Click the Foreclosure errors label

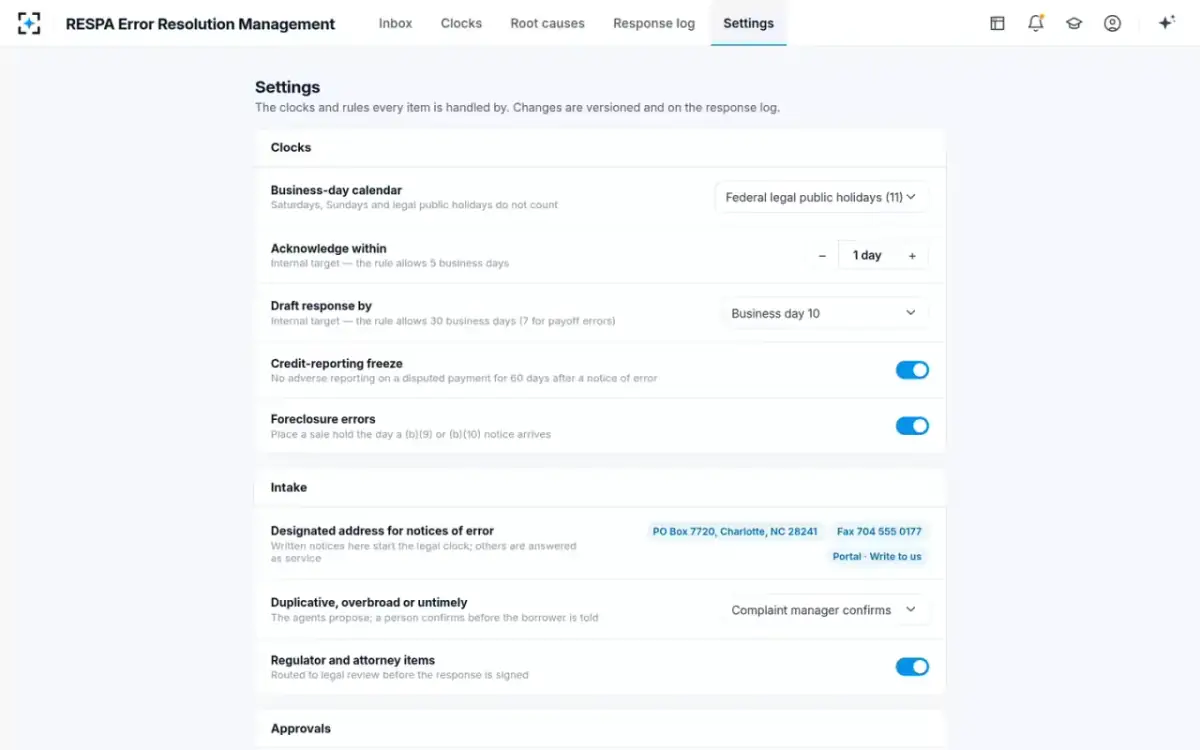[x=323, y=420]
